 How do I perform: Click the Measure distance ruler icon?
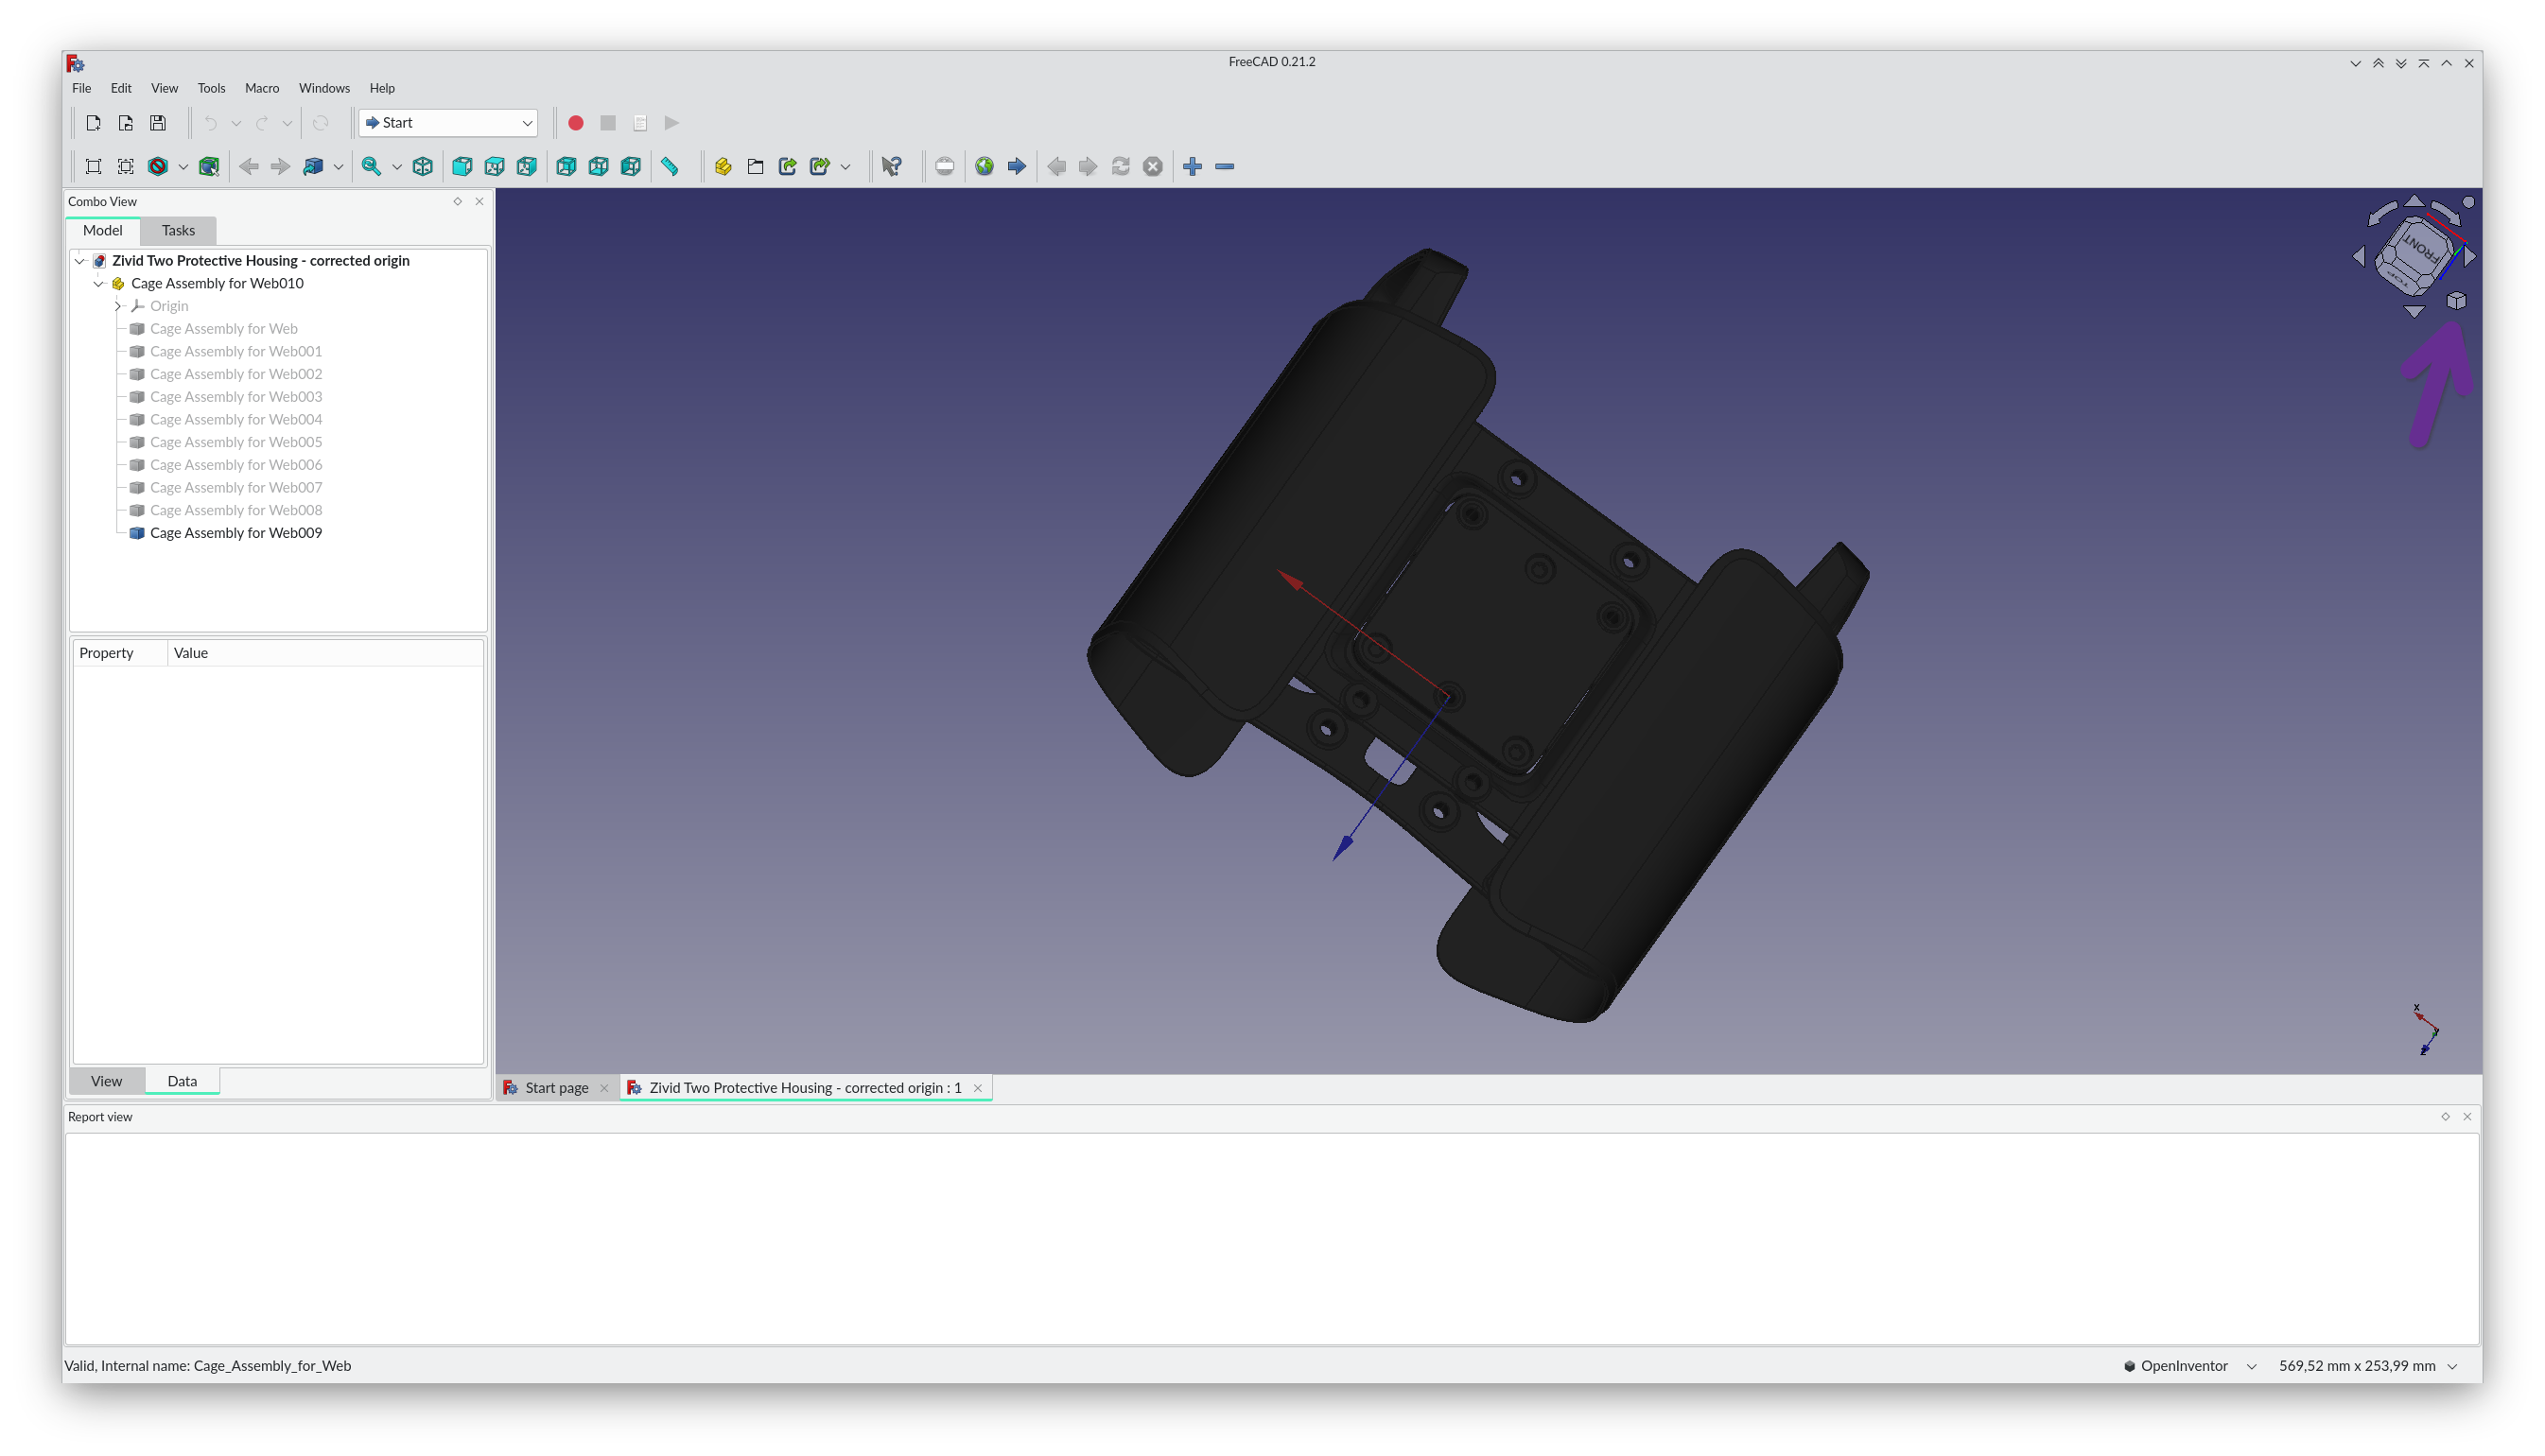click(670, 167)
